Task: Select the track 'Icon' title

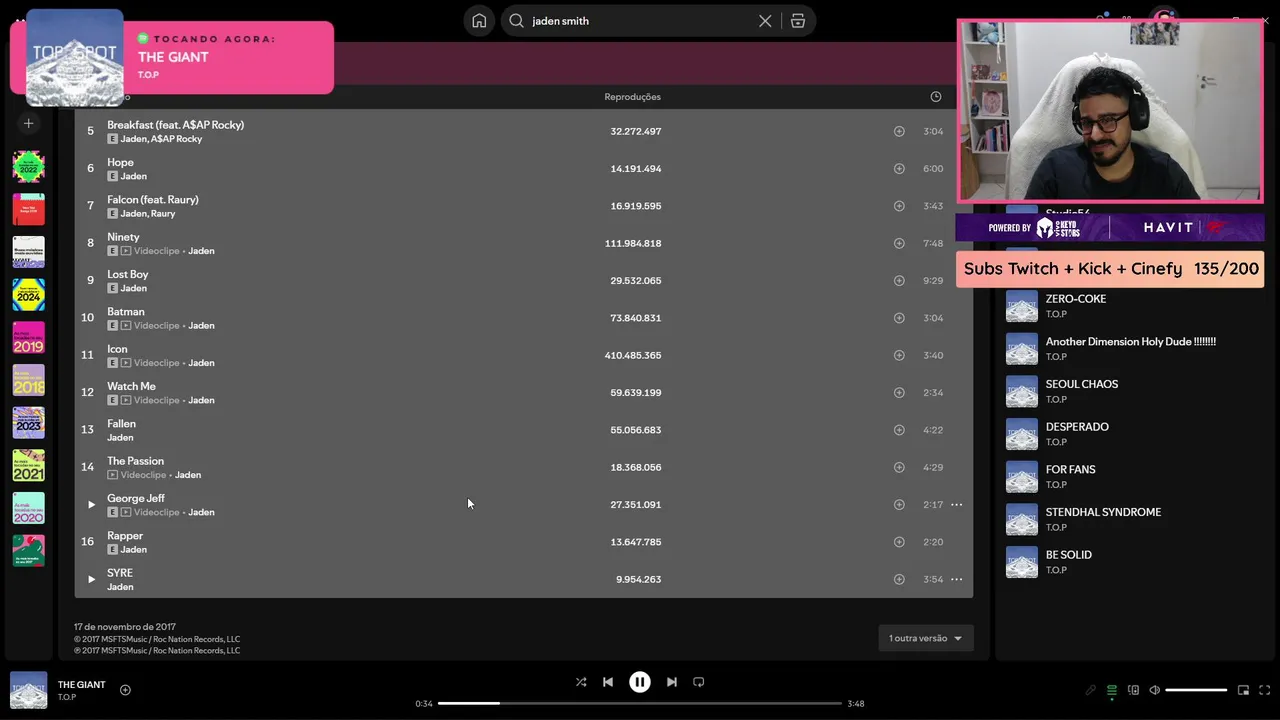Action: point(117,349)
